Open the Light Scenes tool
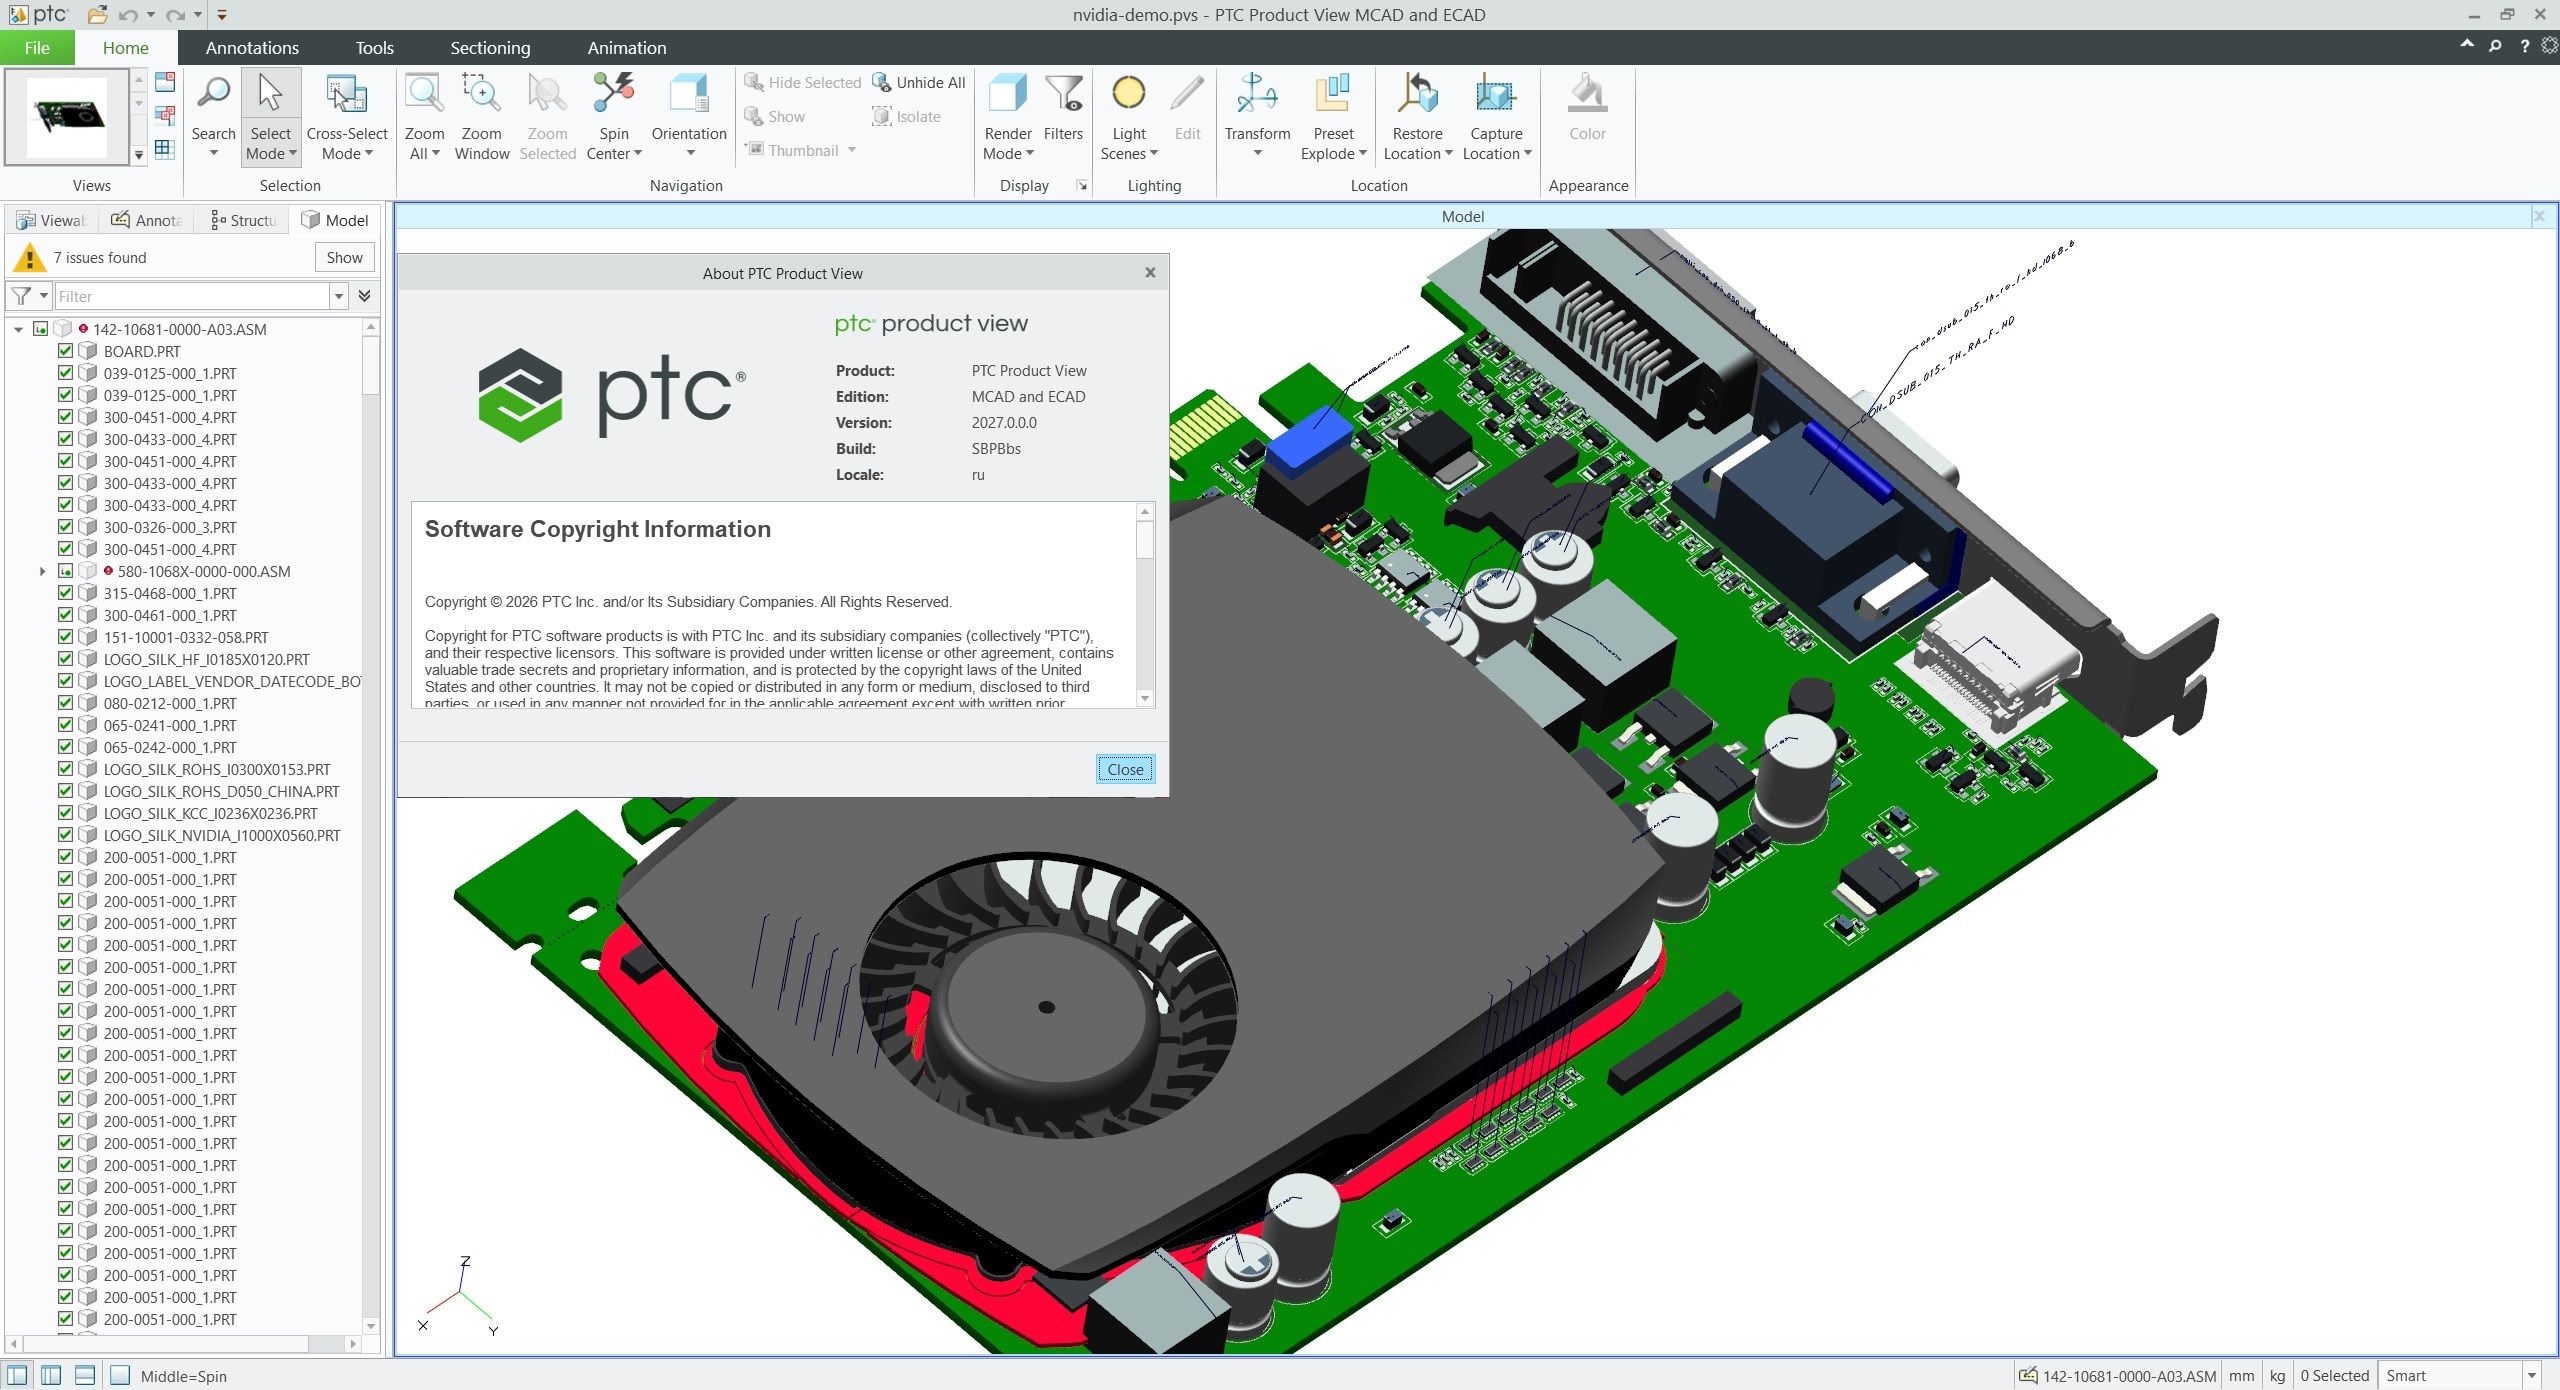 click(x=1129, y=115)
